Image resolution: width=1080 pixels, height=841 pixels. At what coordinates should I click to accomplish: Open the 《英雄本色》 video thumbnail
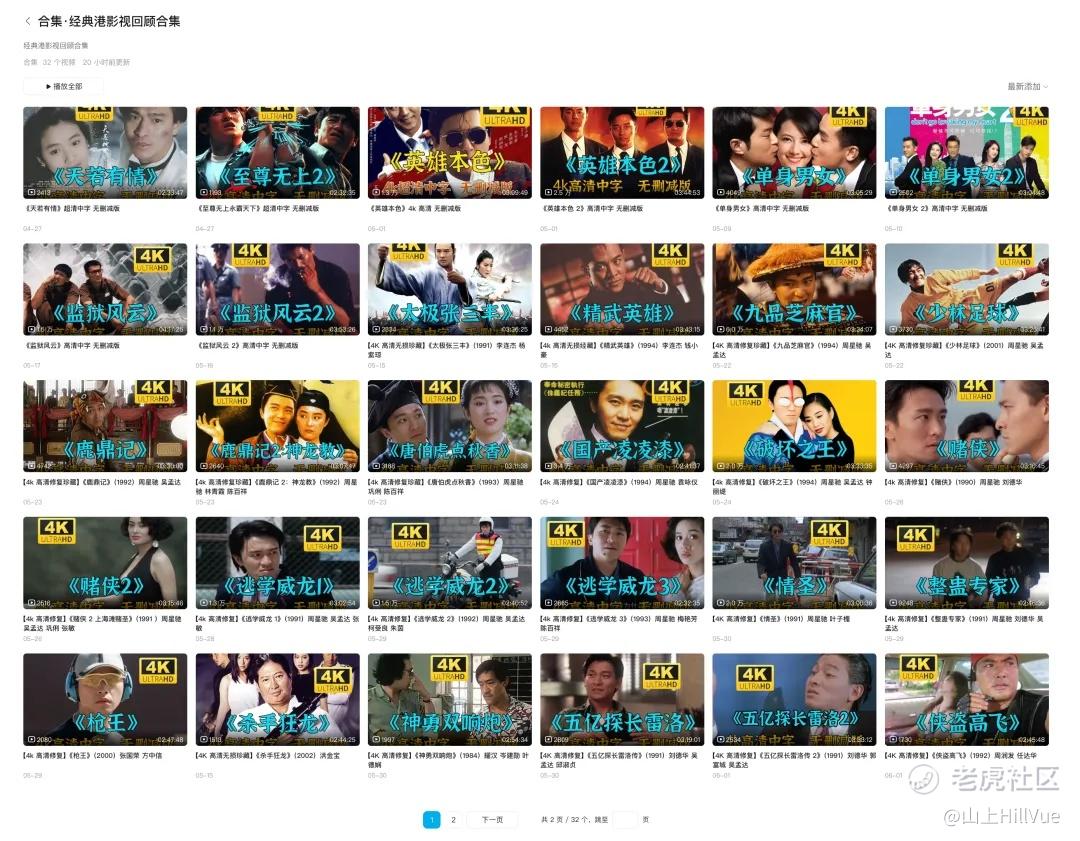[450, 153]
